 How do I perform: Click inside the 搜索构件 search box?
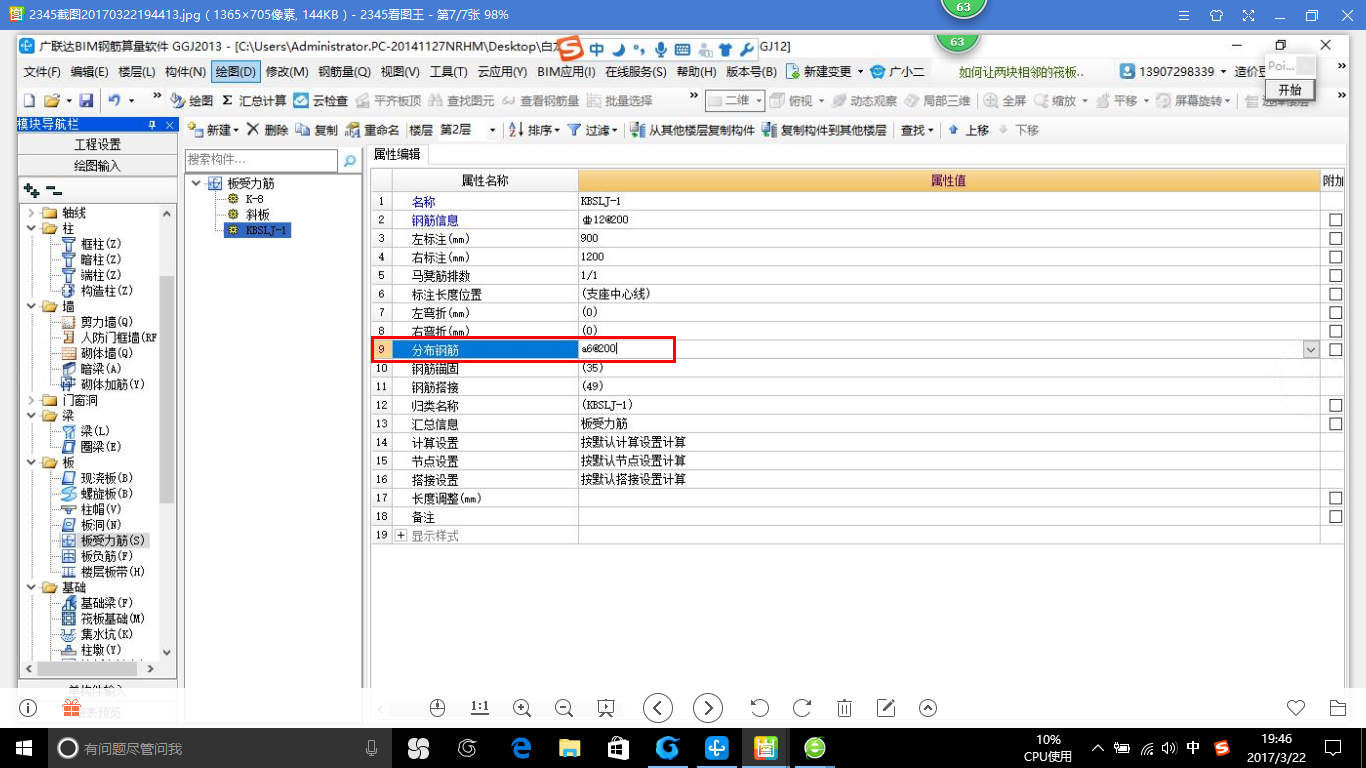click(x=262, y=160)
